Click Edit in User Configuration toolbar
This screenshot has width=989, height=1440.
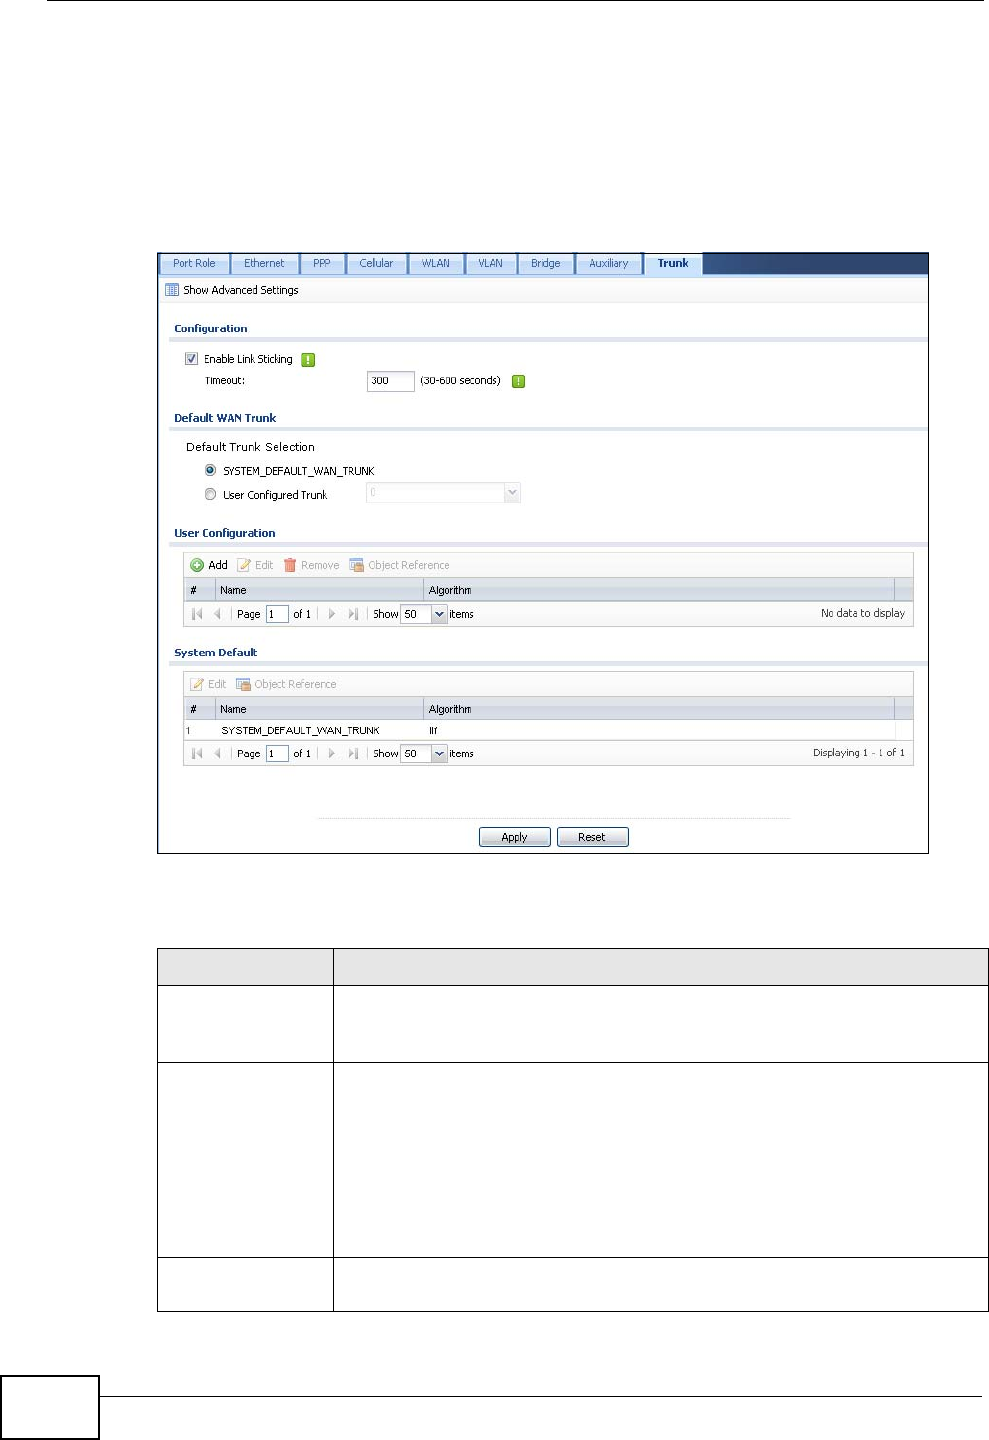tap(255, 565)
